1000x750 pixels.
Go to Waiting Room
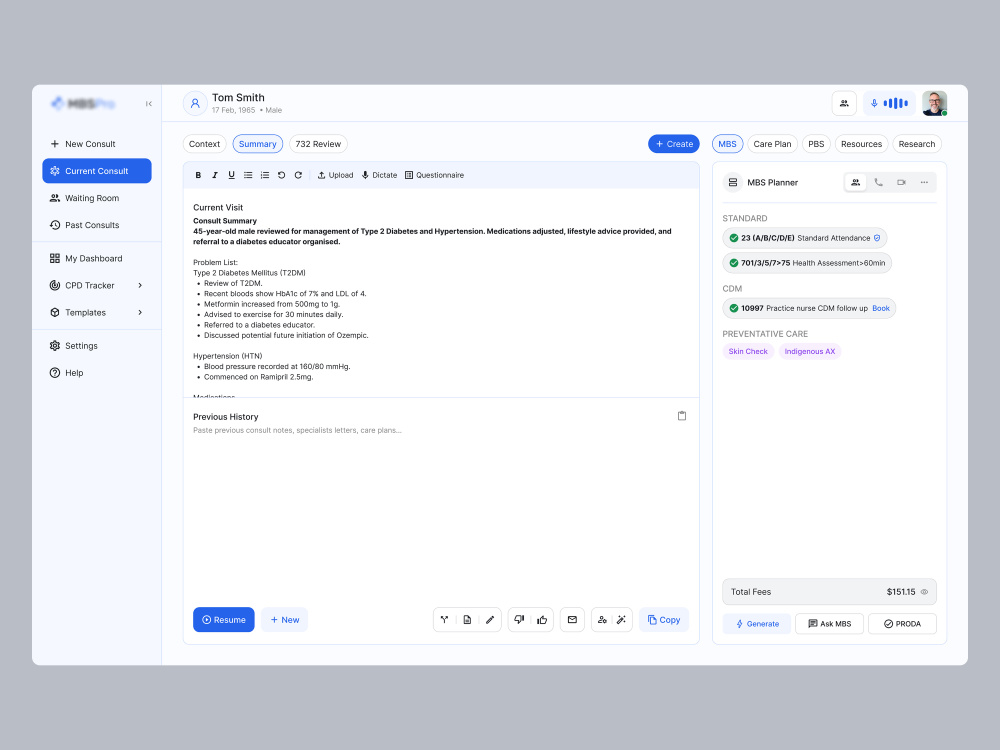coord(96,198)
